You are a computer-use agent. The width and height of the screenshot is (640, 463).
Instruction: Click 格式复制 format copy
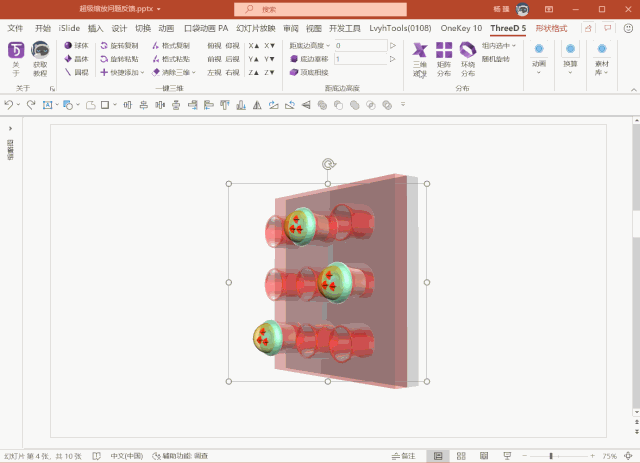point(171,45)
